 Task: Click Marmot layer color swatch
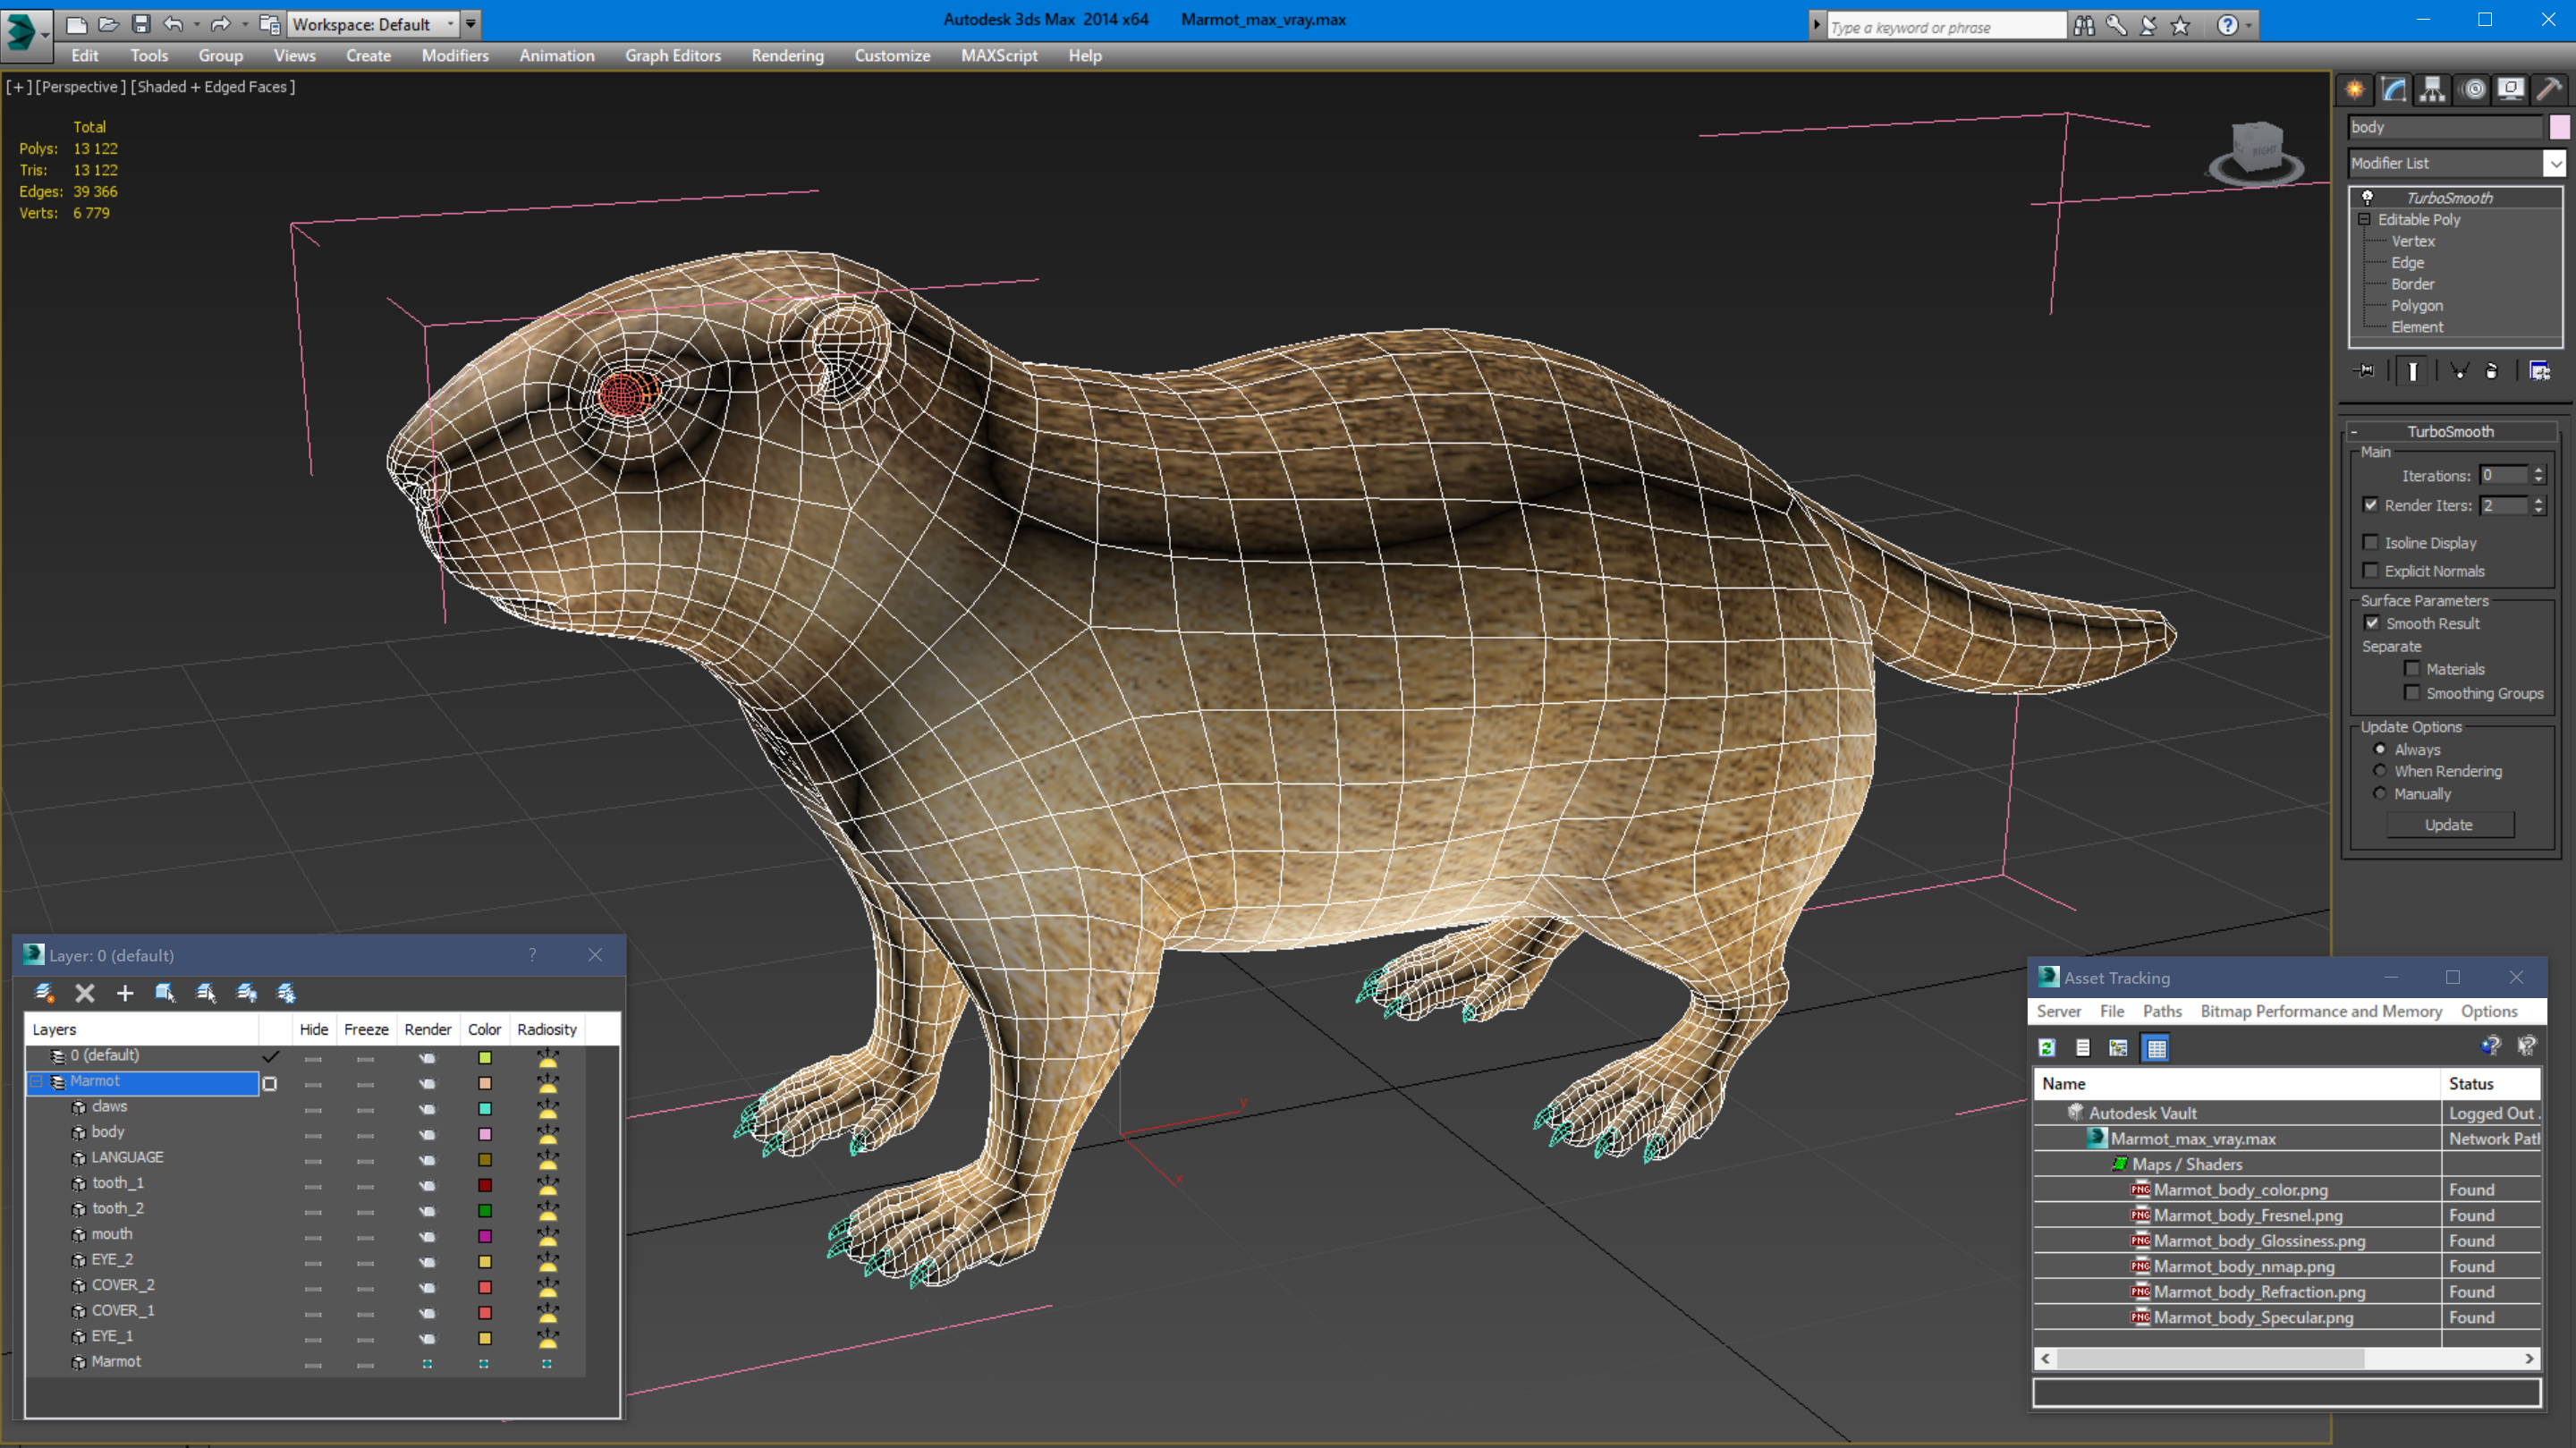point(484,1083)
